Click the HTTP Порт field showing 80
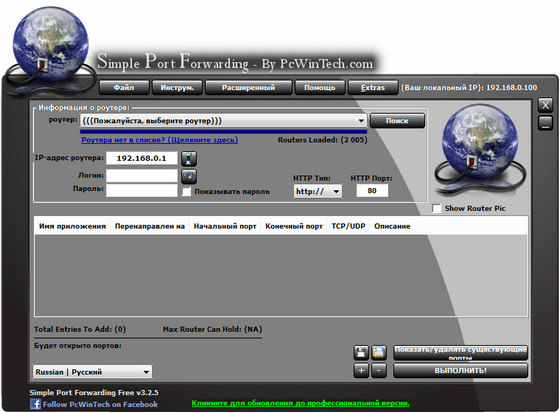 [x=372, y=191]
